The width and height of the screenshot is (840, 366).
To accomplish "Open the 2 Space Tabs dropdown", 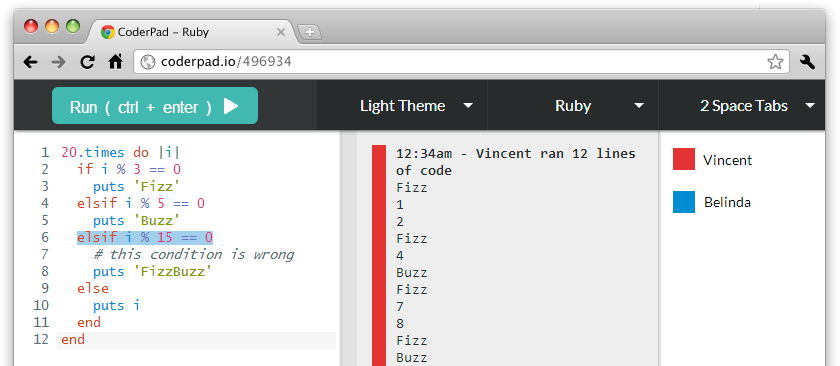I will point(744,106).
